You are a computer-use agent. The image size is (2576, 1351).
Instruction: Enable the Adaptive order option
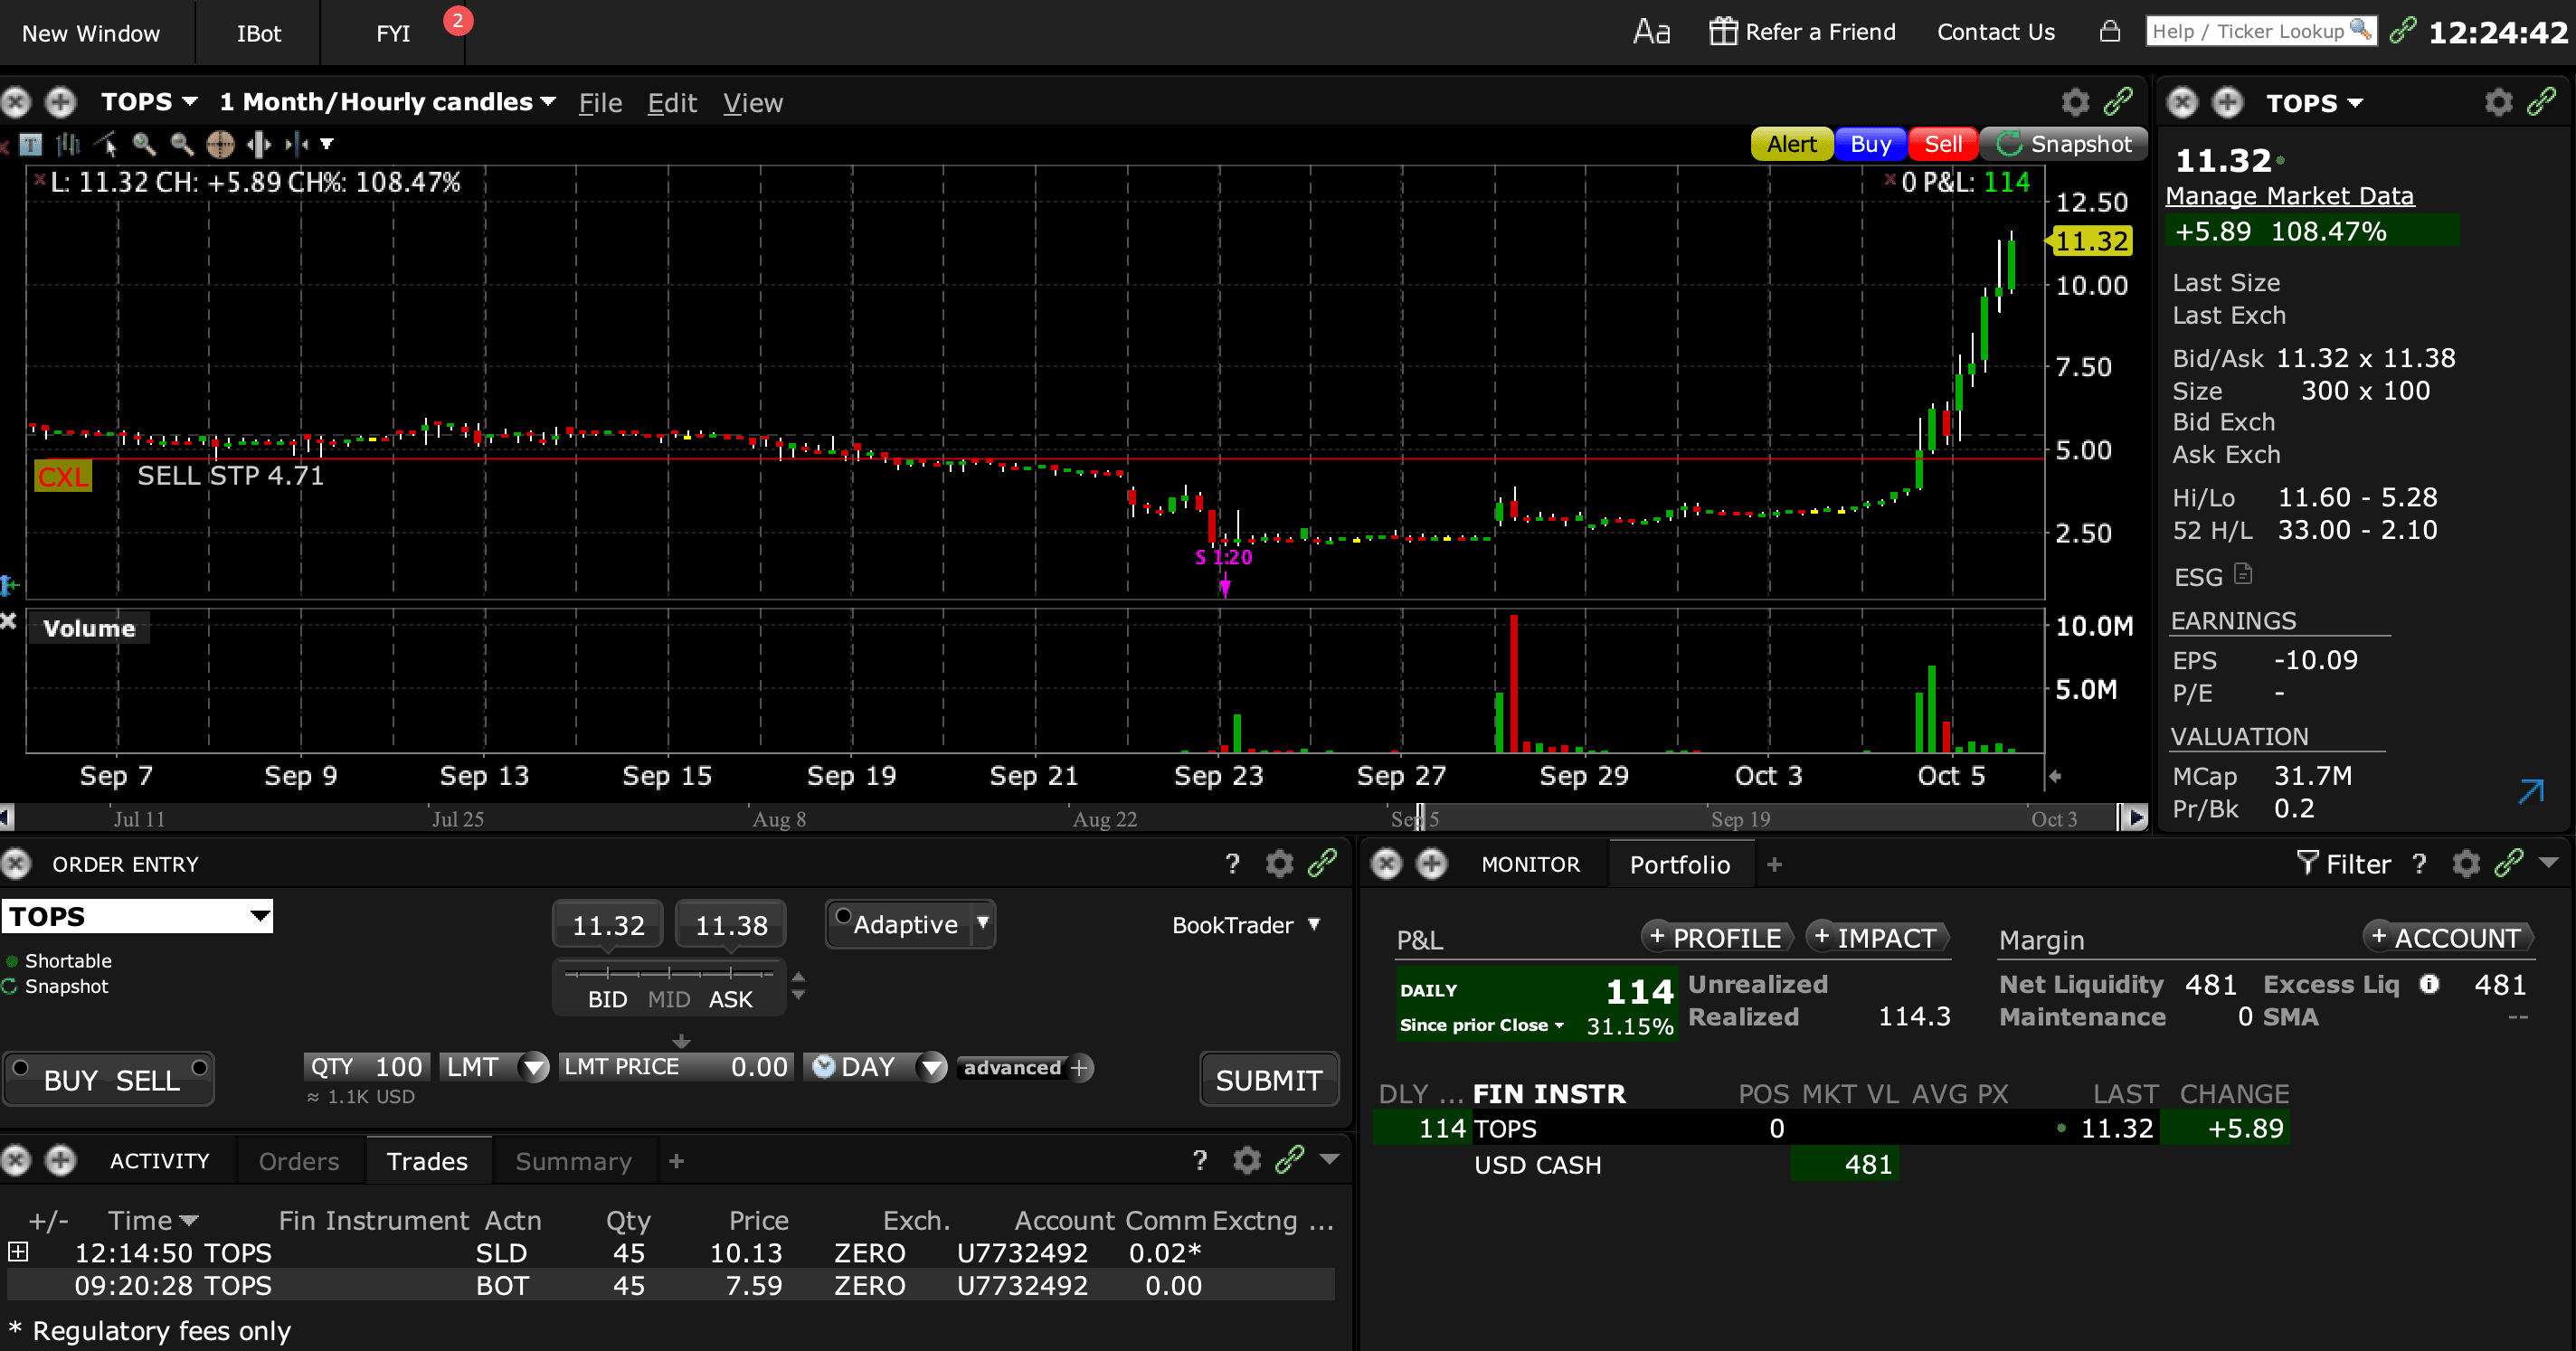843,916
